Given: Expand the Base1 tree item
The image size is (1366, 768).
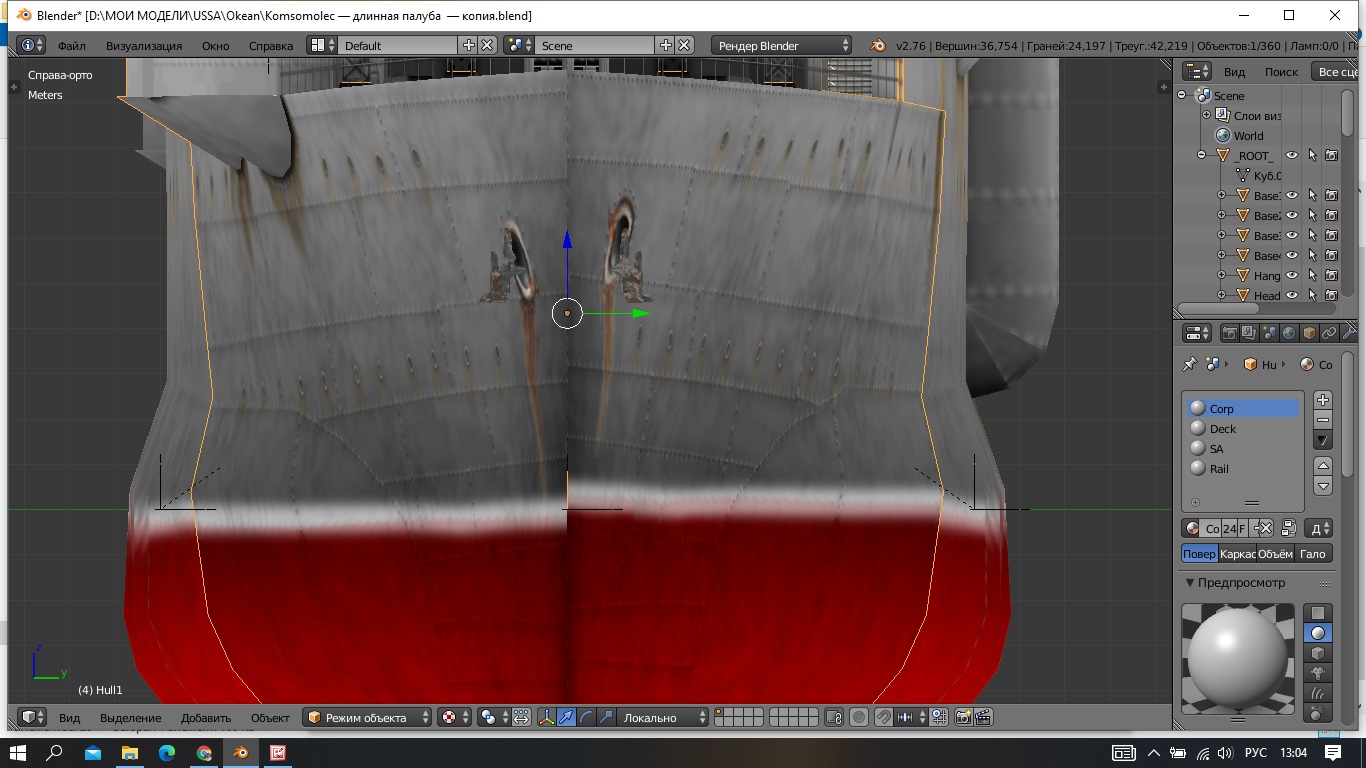Looking at the screenshot, I should [x=1221, y=196].
